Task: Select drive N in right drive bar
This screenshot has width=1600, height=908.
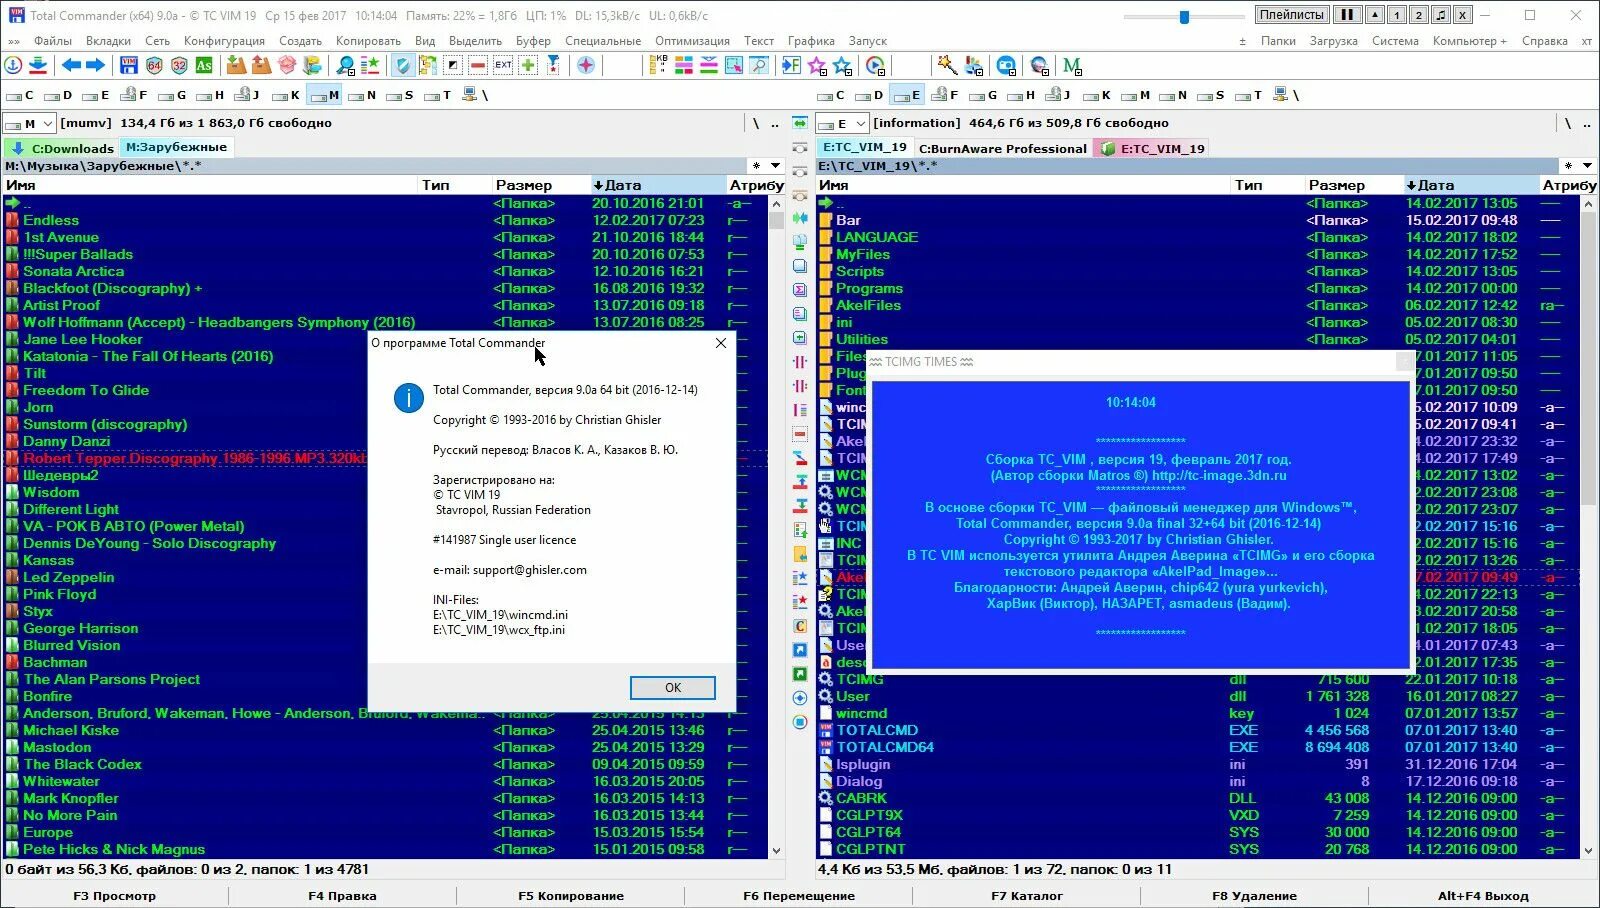Action: [x=1172, y=95]
